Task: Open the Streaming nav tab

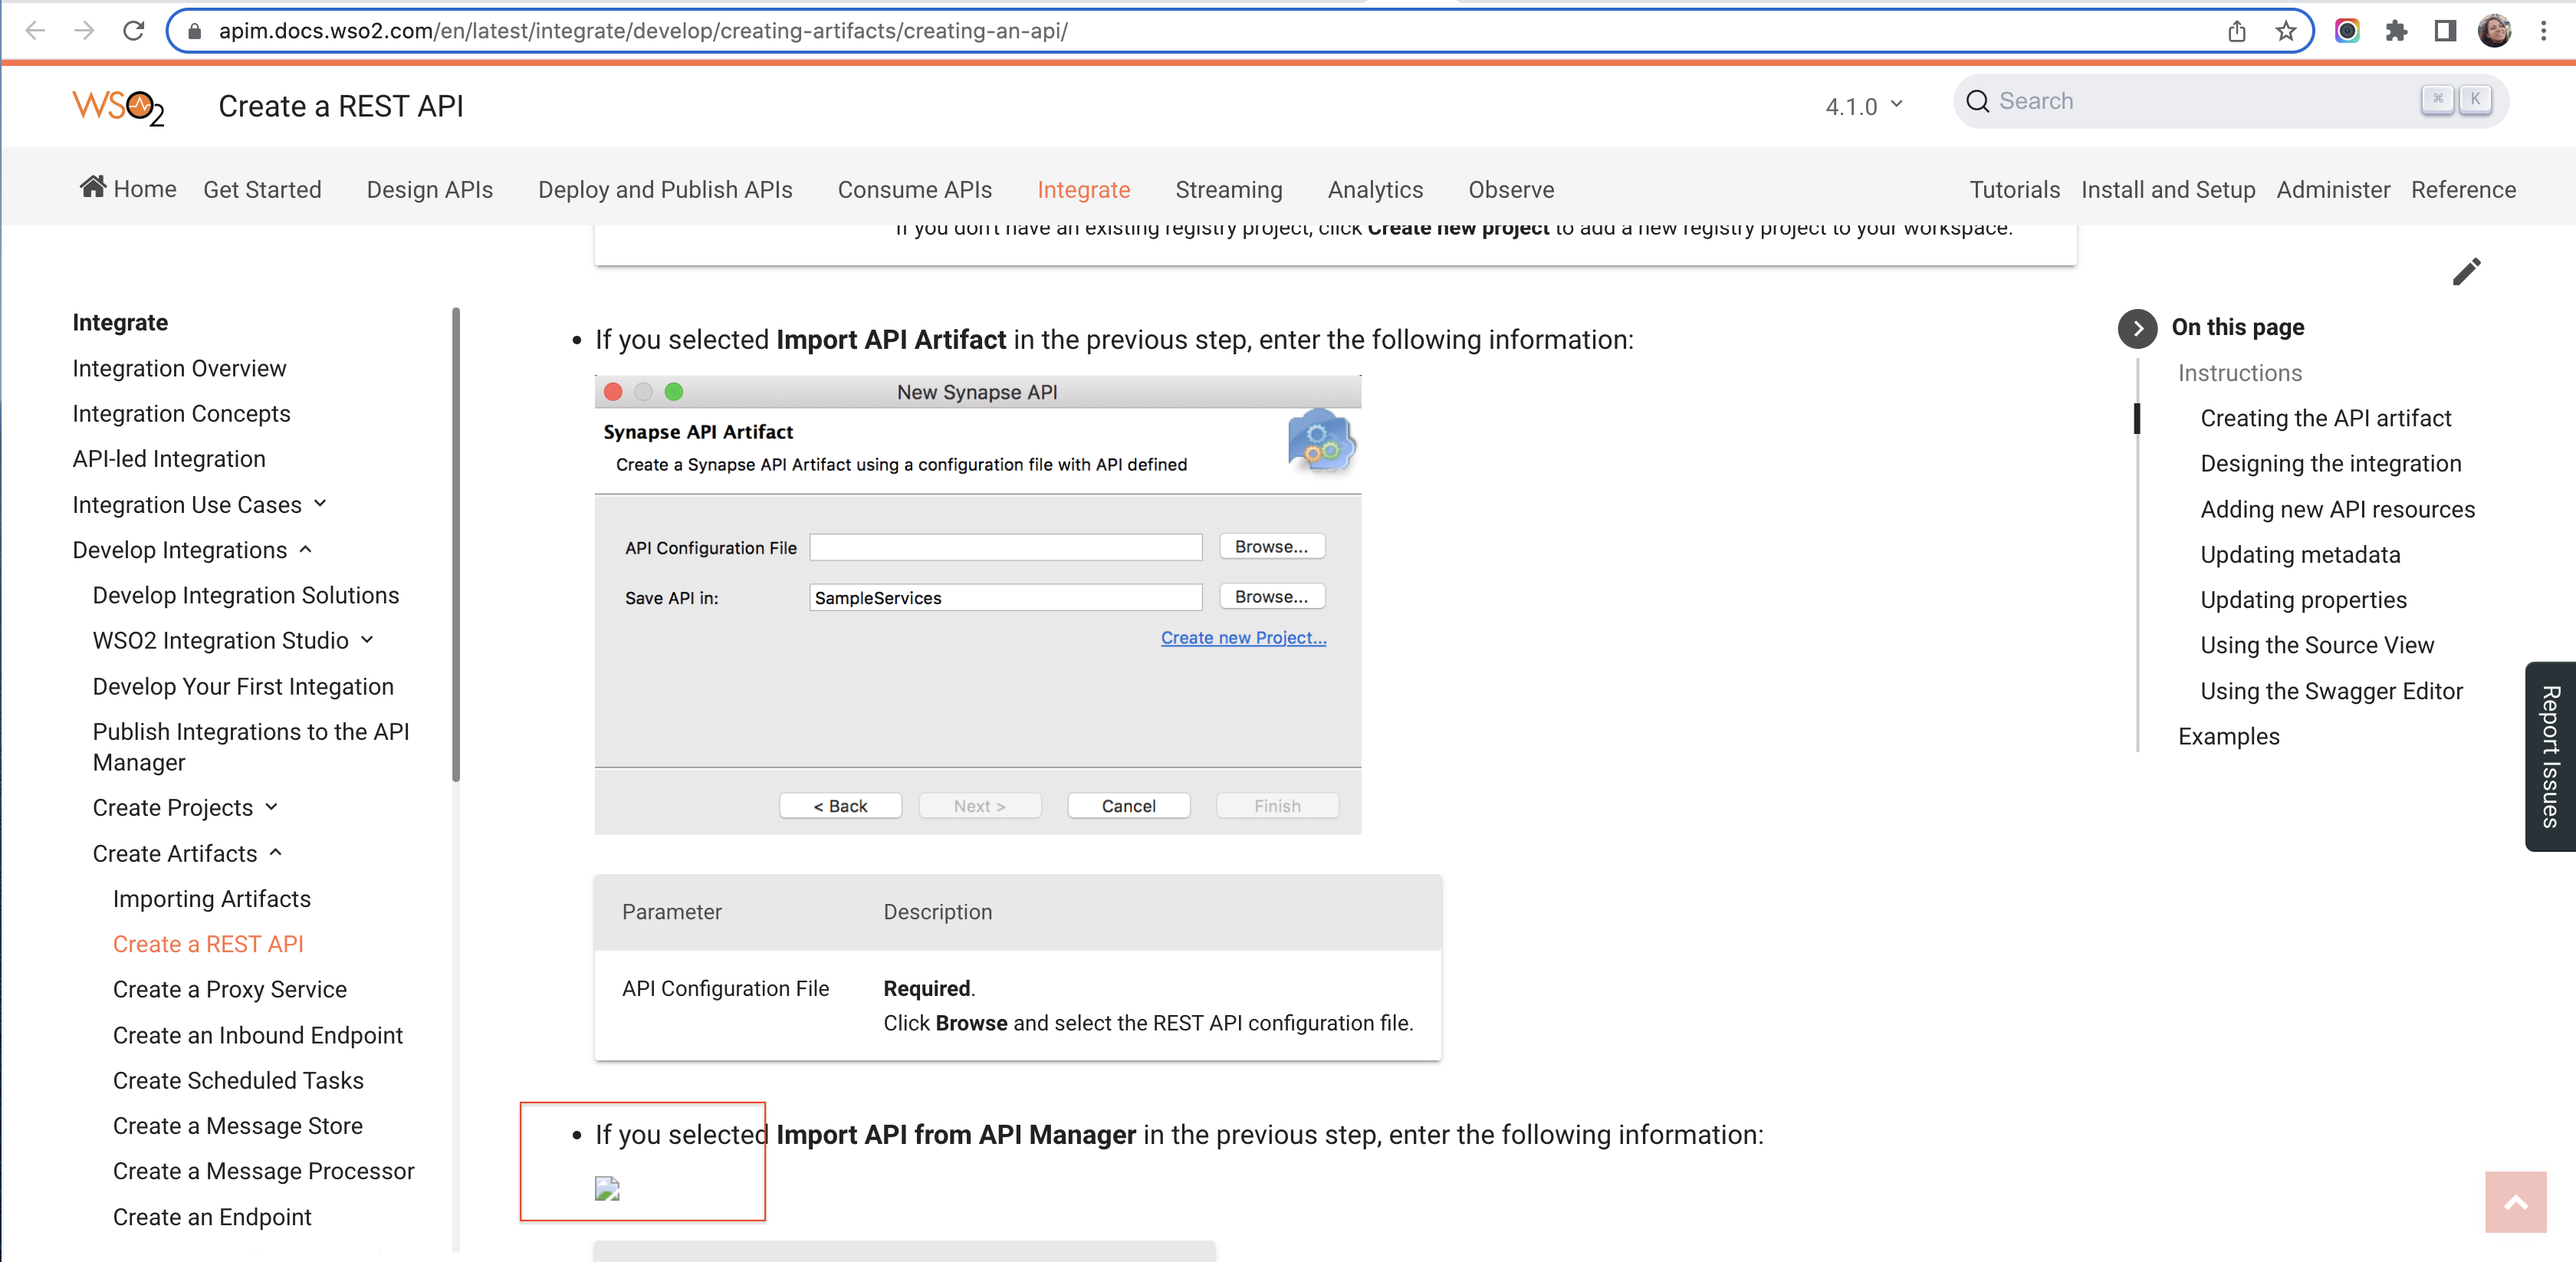Action: pos(1228,189)
